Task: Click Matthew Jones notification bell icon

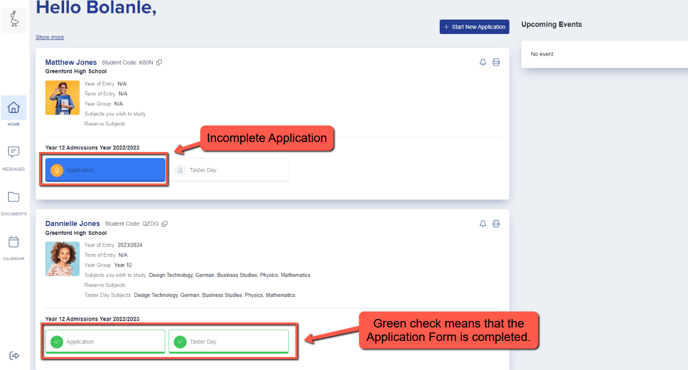Action: pos(483,62)
